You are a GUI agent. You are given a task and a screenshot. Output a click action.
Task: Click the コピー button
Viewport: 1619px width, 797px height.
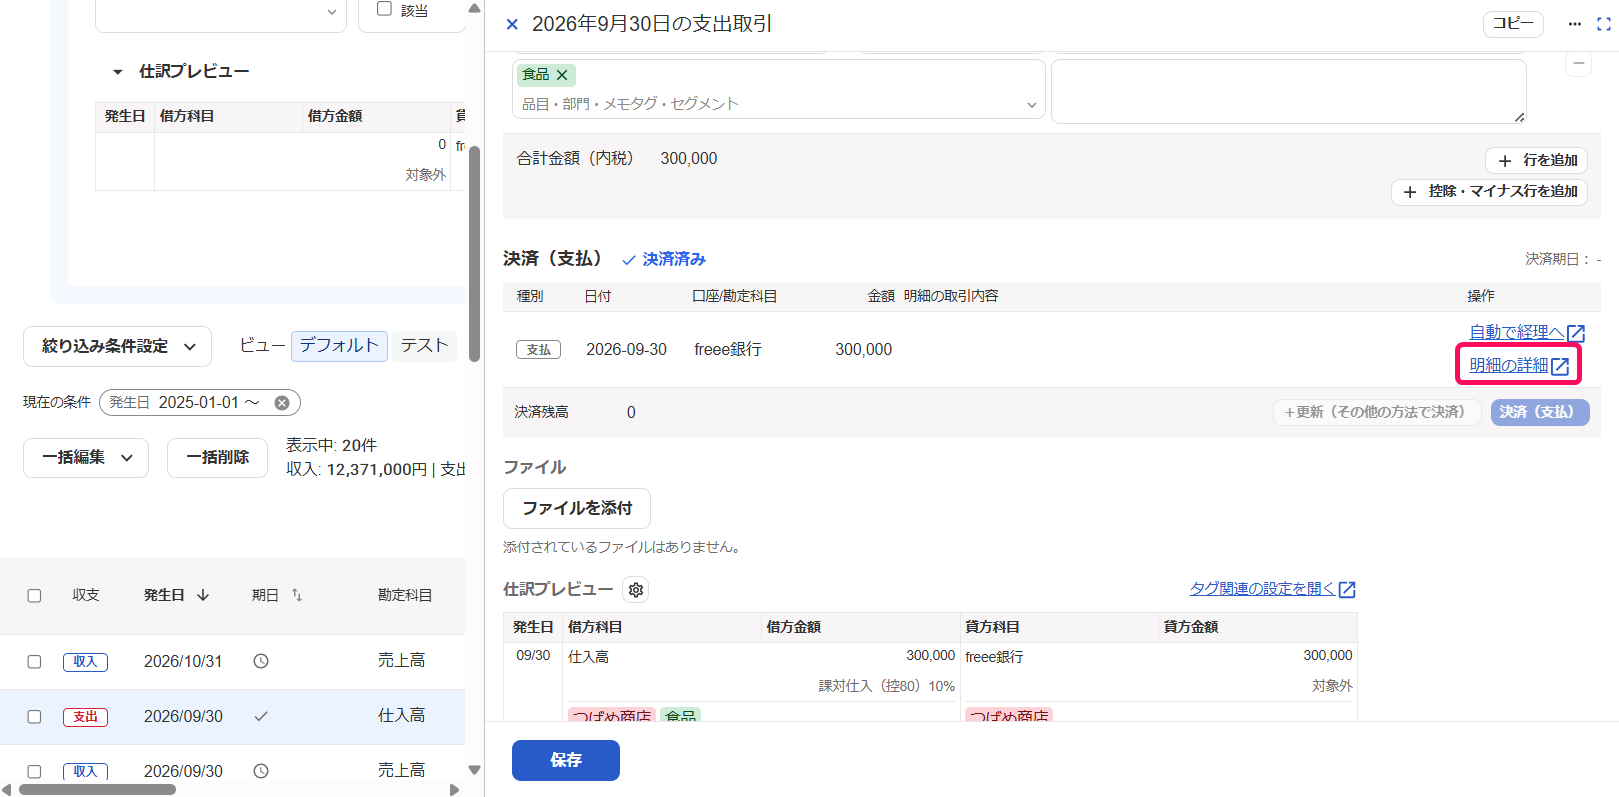tap(1513, 24)
